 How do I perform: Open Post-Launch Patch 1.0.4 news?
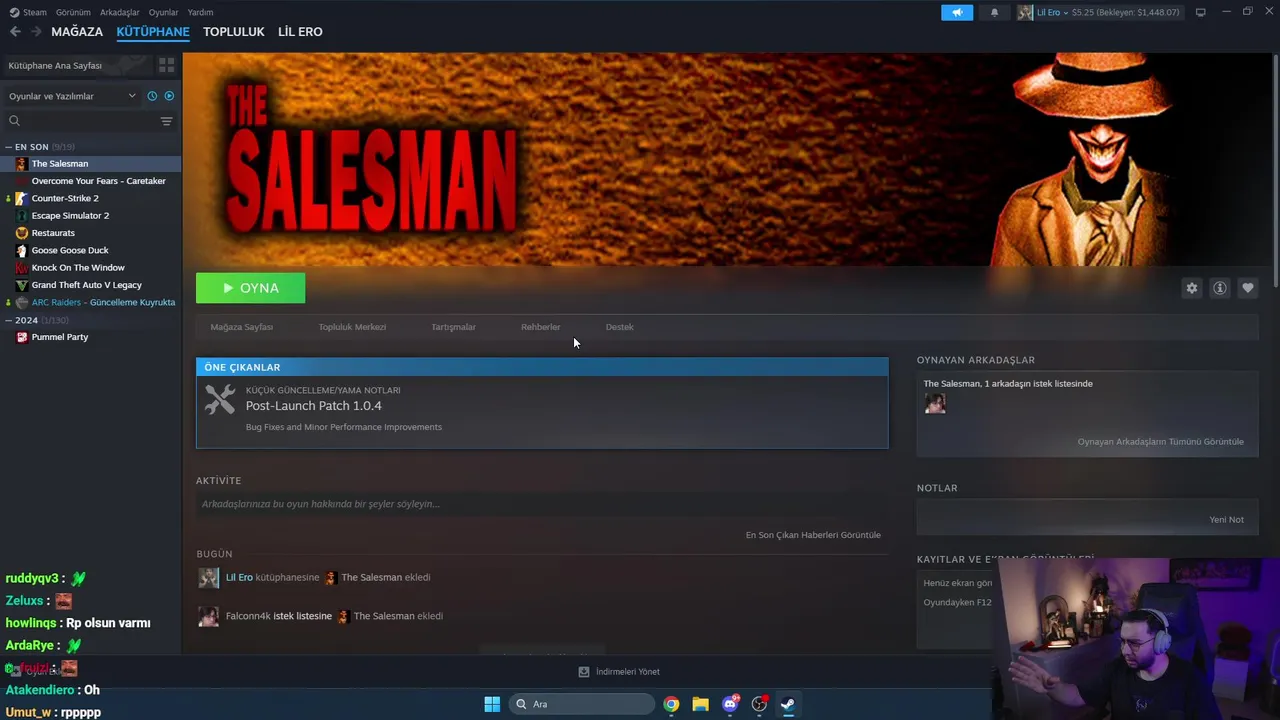[x=313, y=406]
